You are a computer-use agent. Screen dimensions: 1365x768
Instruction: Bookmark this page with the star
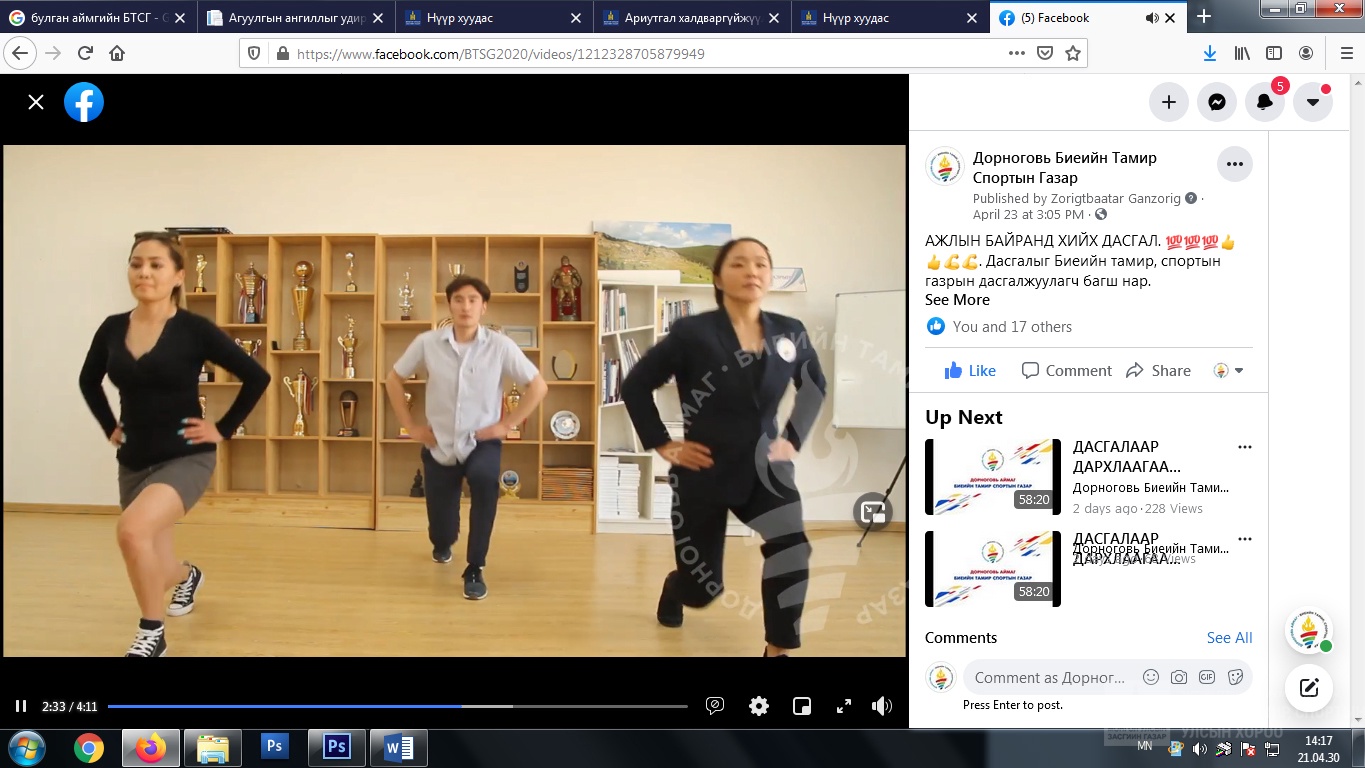pos(1073,53)
